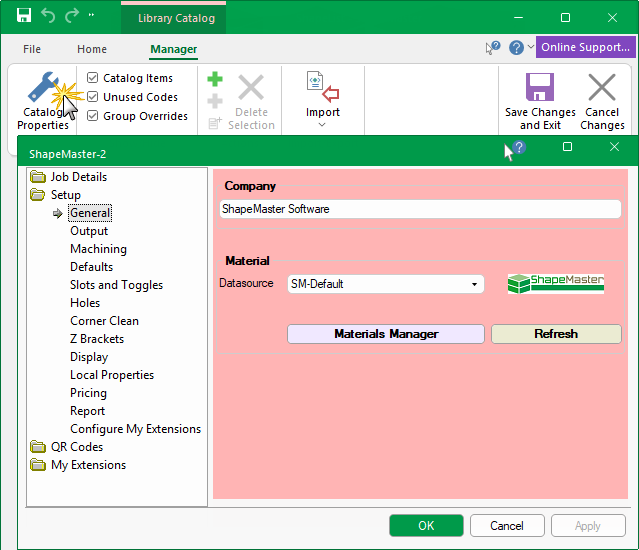Click the Materials Manager button
The width and height of the screenshot is (639, 550).
coord(385,334)
